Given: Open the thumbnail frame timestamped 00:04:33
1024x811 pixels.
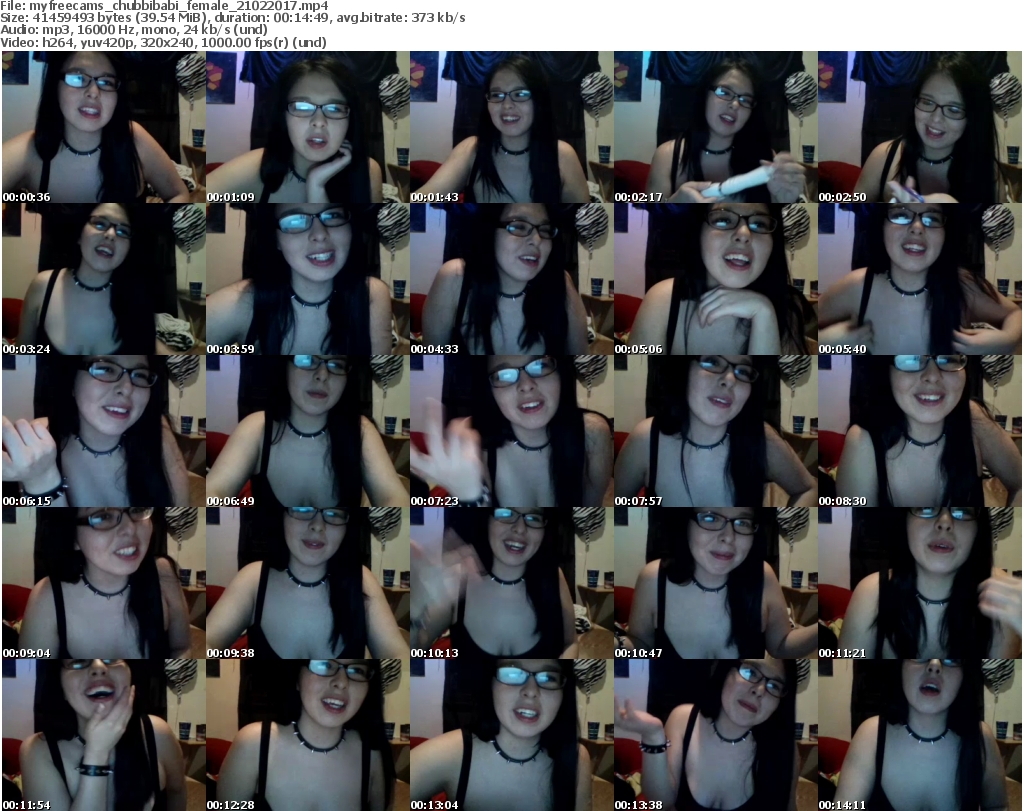Looking at the screenshot, I should [x=511, y=279].
